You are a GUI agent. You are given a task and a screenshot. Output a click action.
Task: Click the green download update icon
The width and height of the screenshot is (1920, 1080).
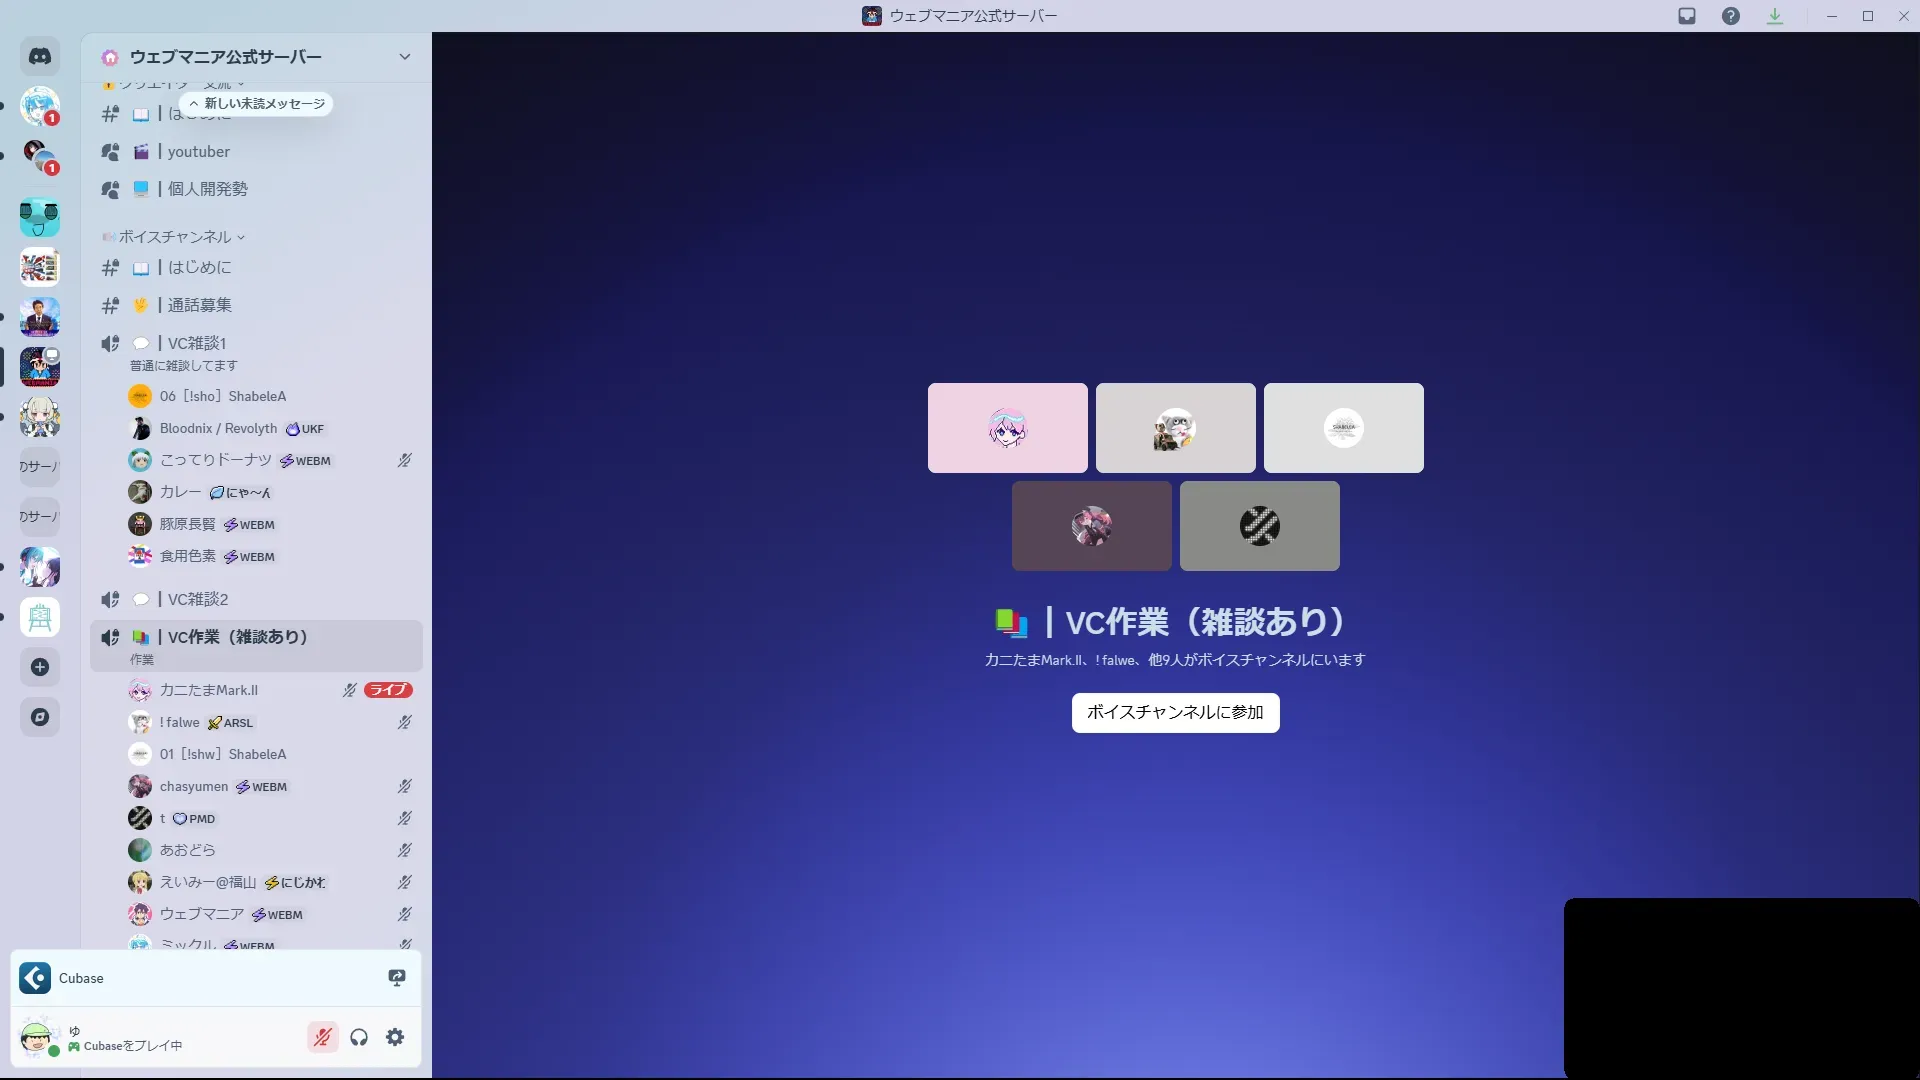click(1775, 16)
